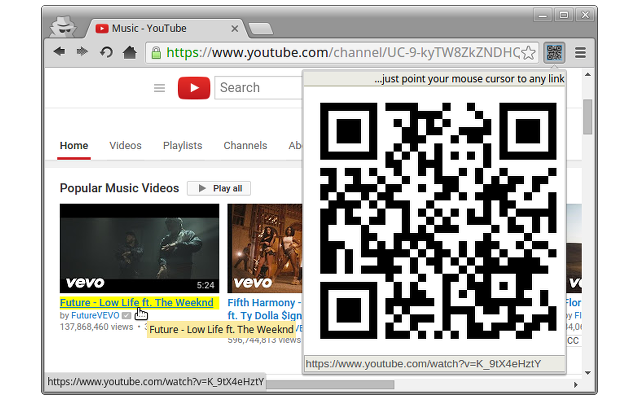
Task: Maximize the browser window
Action: [564, 16]
